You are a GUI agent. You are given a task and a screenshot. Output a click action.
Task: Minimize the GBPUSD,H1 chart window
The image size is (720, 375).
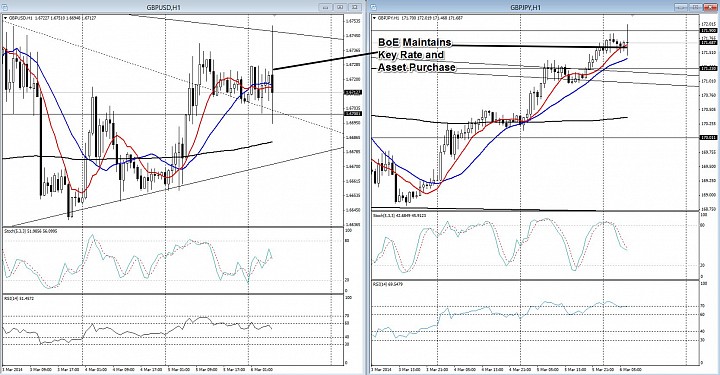pos(326,7)
